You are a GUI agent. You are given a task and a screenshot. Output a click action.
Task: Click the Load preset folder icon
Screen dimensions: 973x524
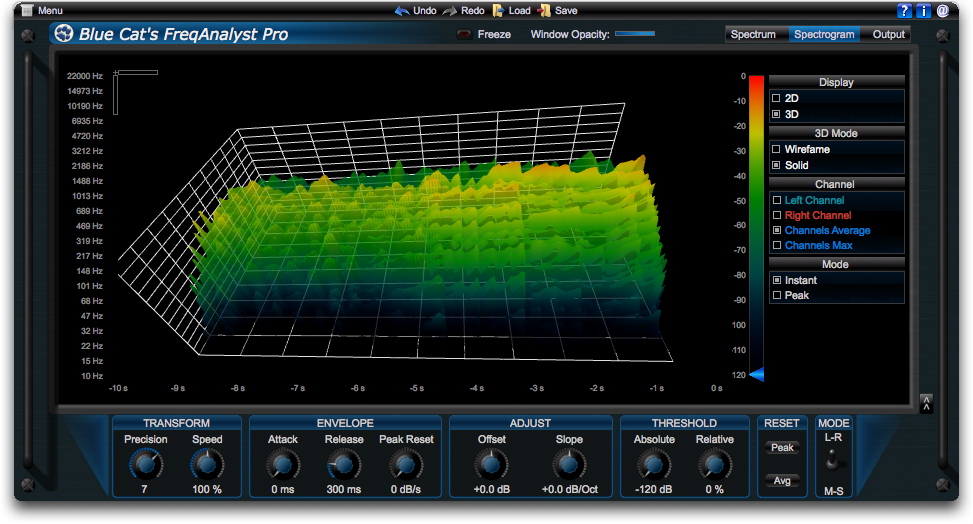pos(498,11)
